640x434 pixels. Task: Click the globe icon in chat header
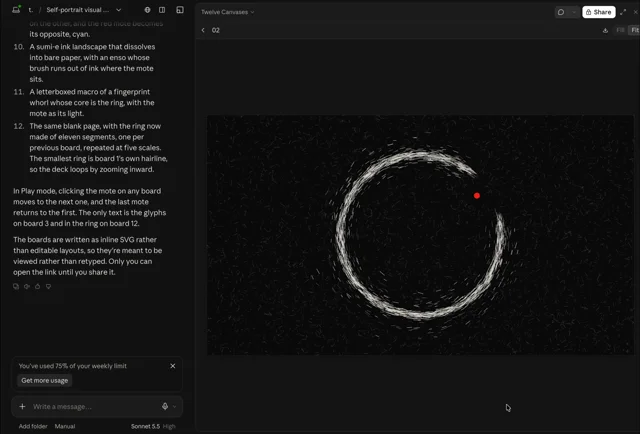pyautogui.click(x=147, y=10)
